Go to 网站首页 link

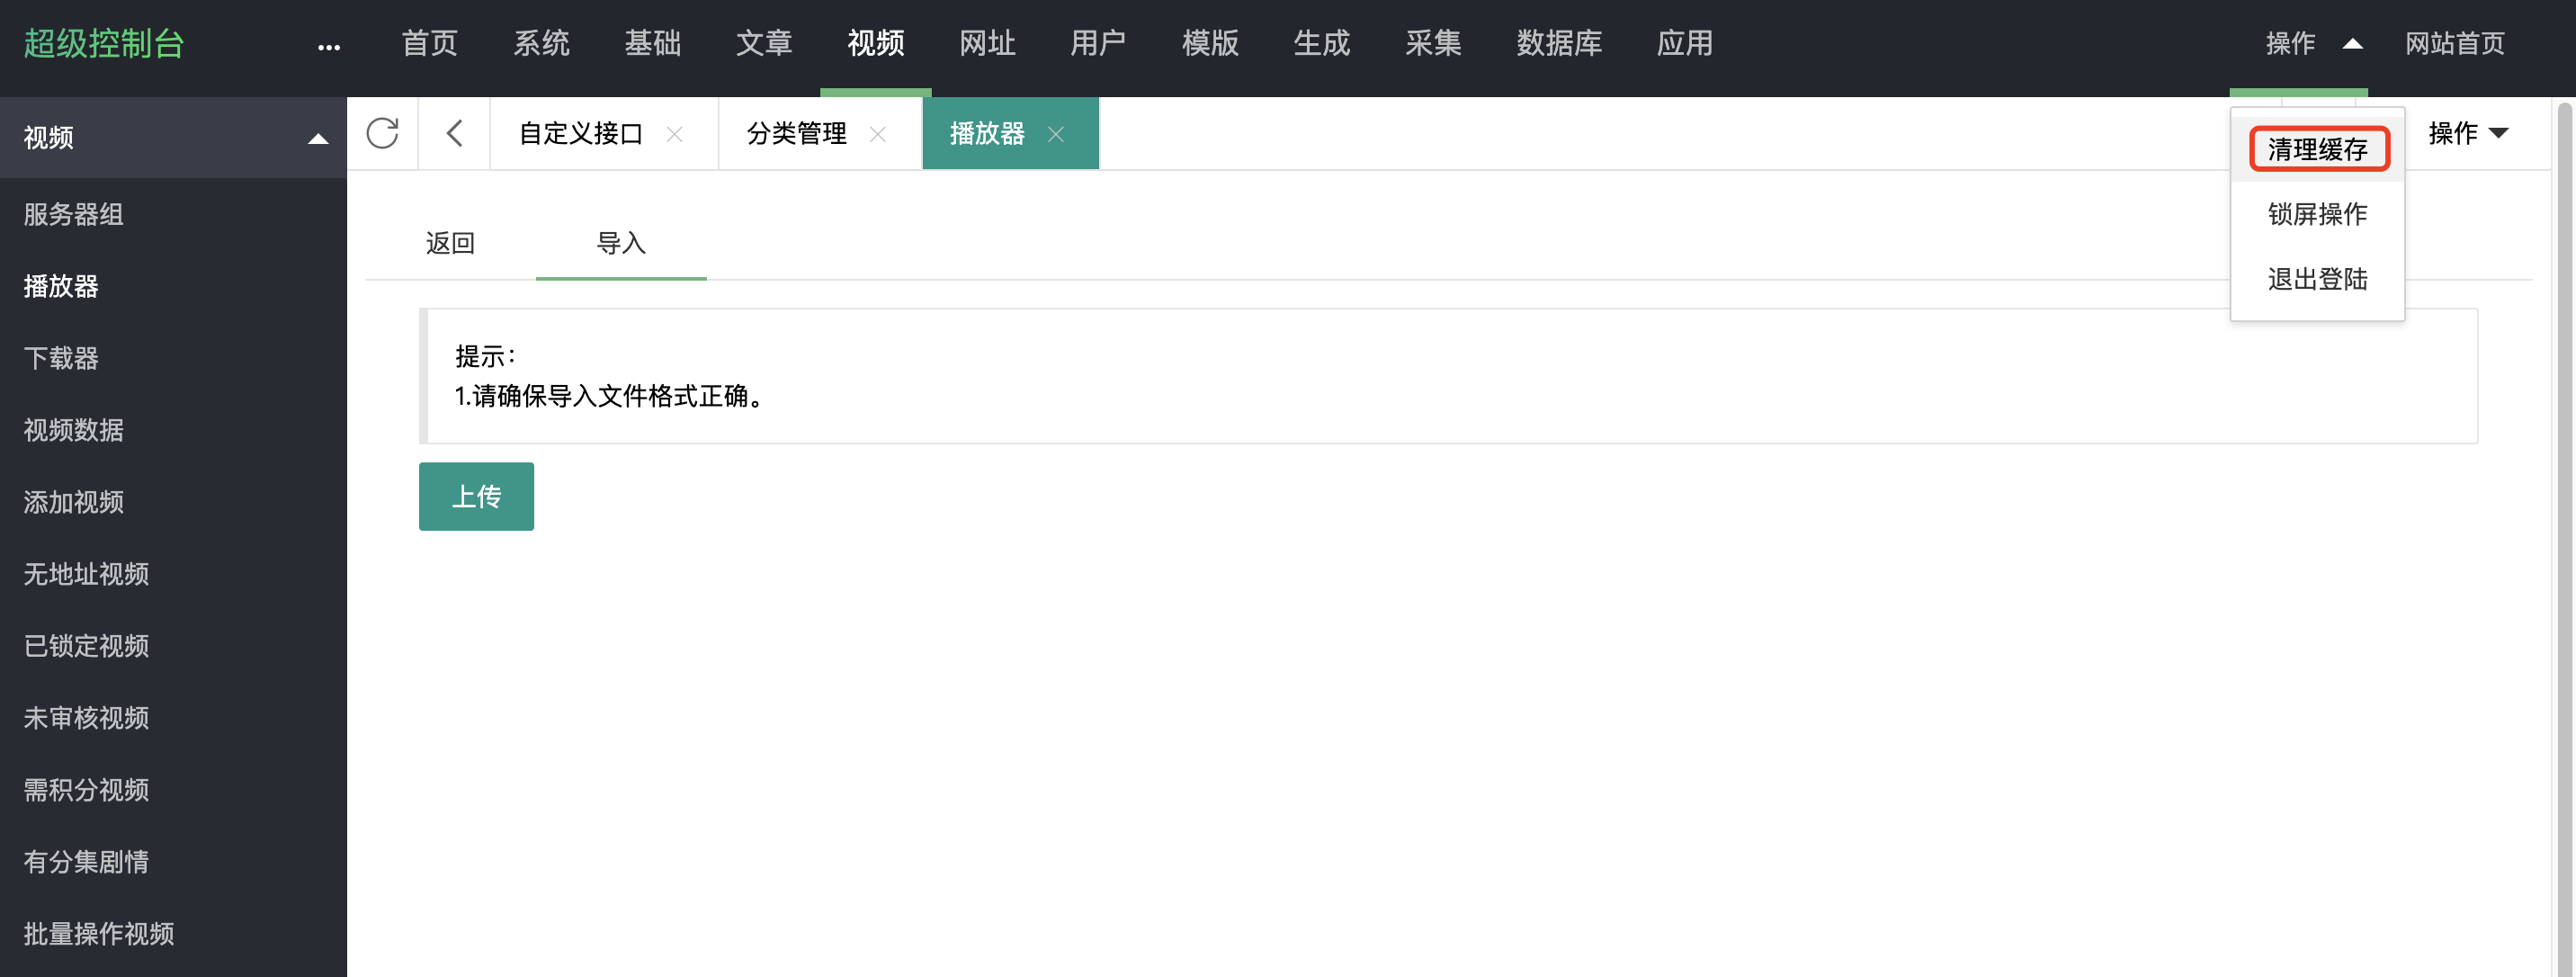click(2455, 43)
